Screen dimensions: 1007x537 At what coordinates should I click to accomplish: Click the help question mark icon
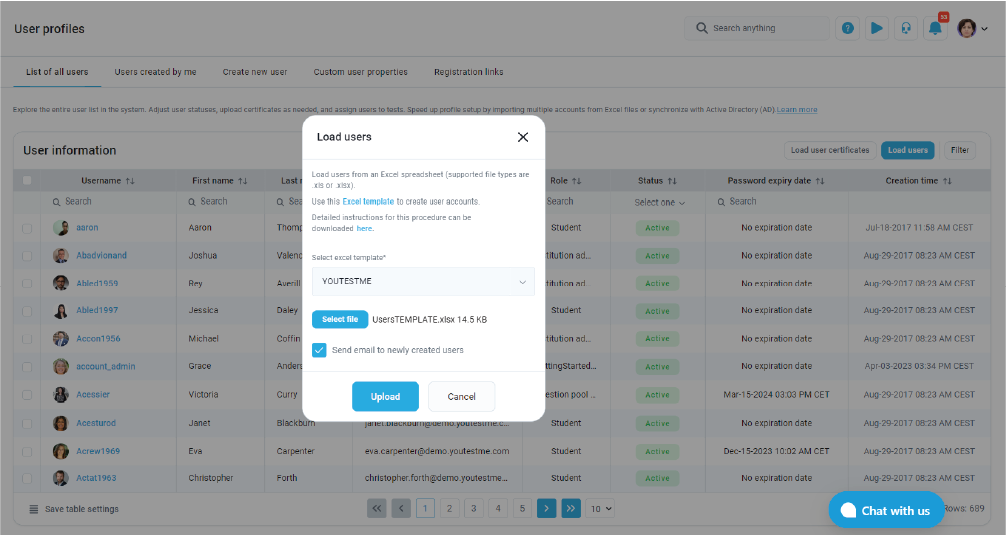[847, 28]
